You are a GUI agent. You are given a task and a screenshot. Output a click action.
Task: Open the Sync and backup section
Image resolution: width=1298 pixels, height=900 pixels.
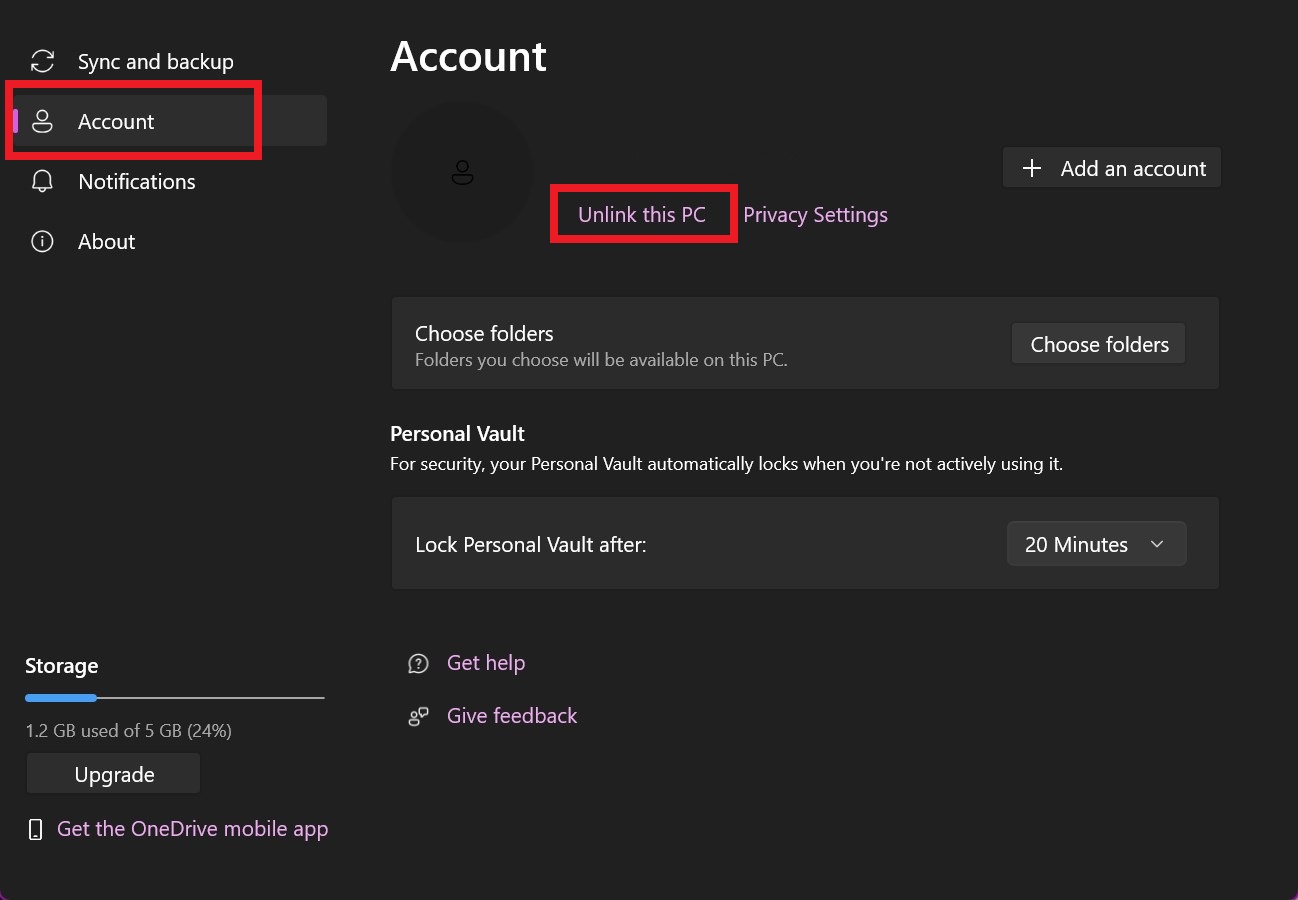(155, 62)
